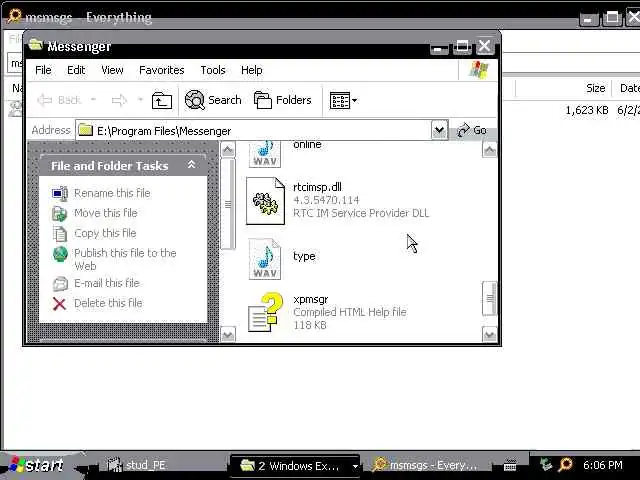Click the system clock showing 6:06 PM
This screenshot has height=480, width=640.
[602, 465]
